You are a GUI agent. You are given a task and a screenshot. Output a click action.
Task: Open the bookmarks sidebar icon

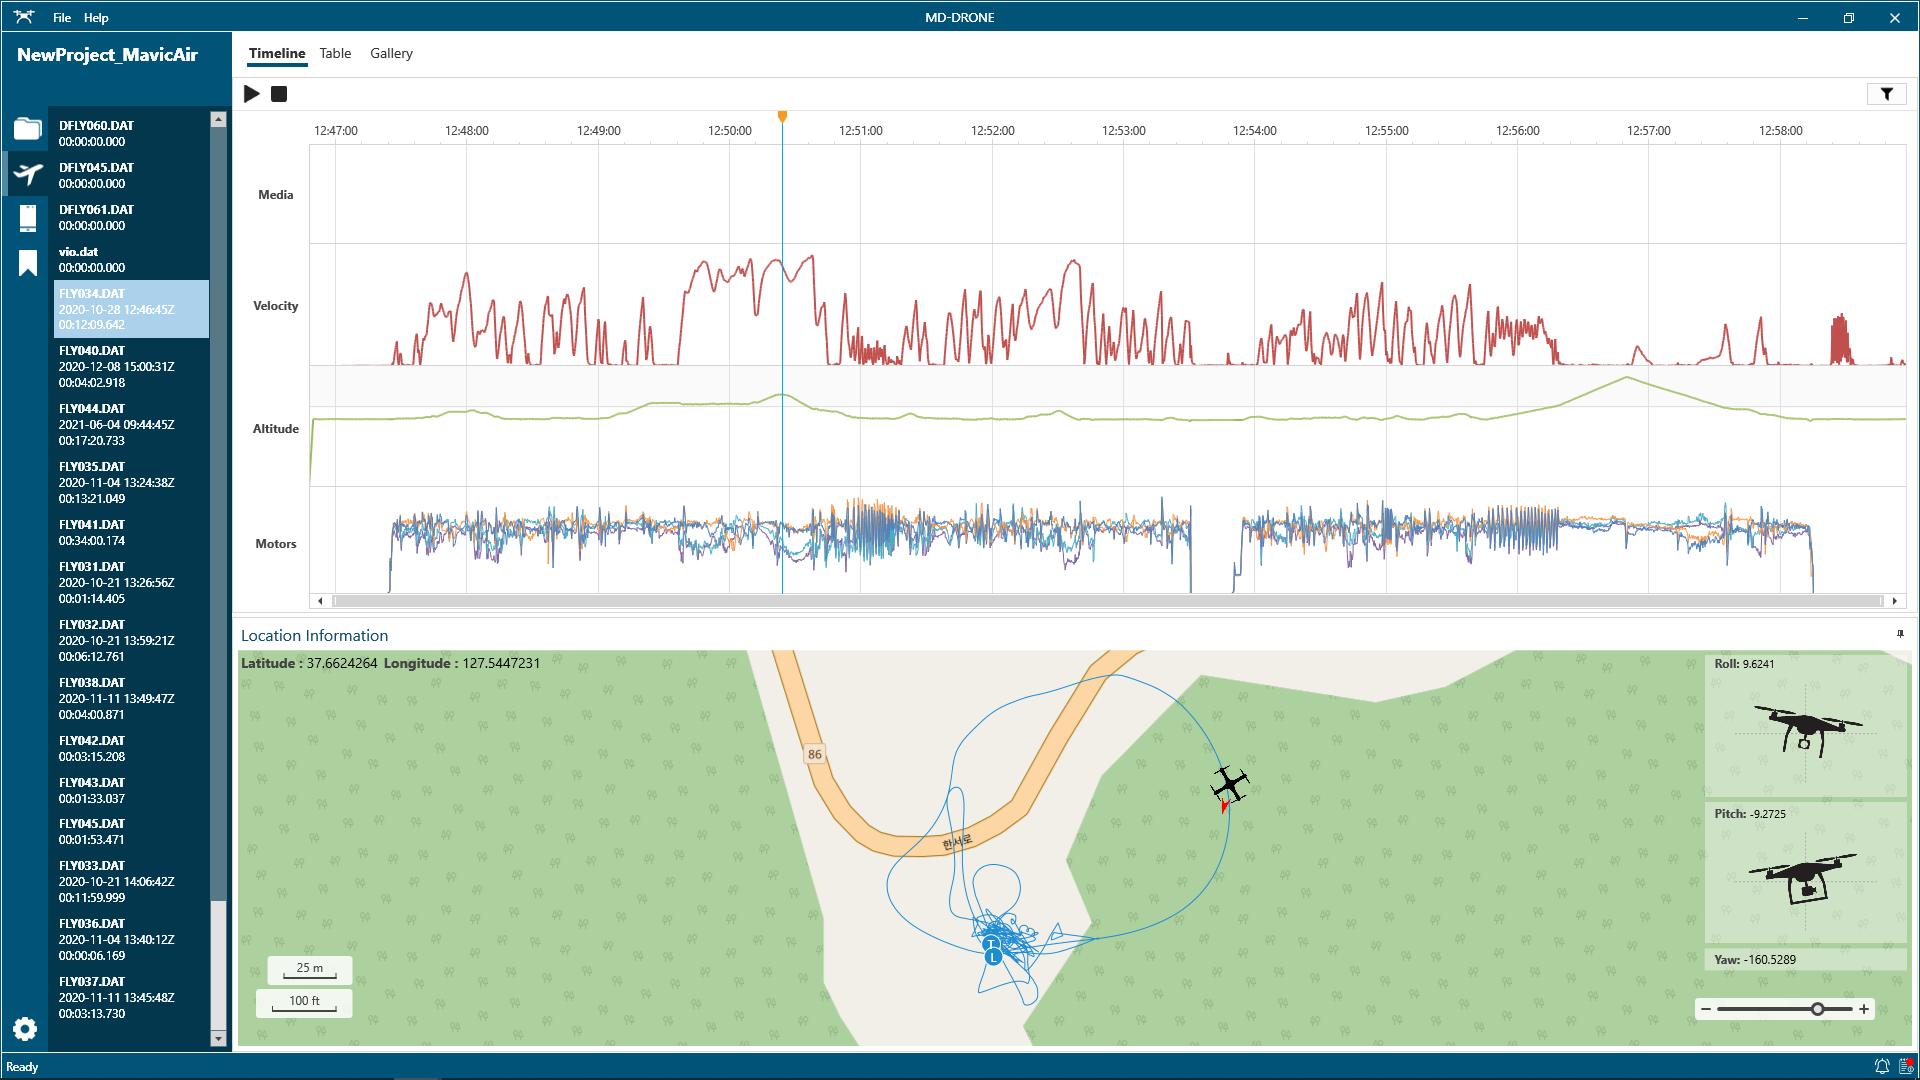[27, 263]
